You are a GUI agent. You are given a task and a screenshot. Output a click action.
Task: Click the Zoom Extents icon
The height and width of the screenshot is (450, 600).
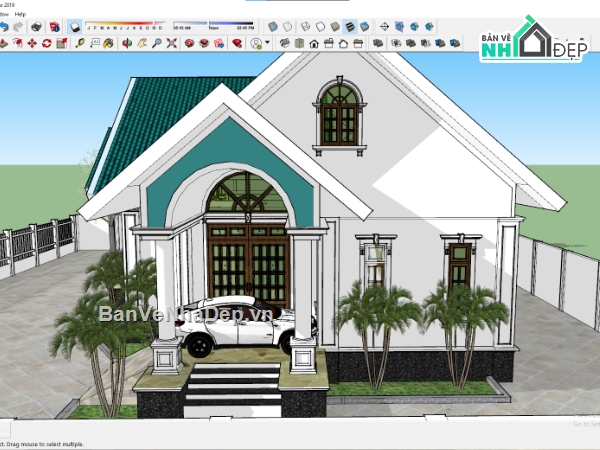click(172, 43)
